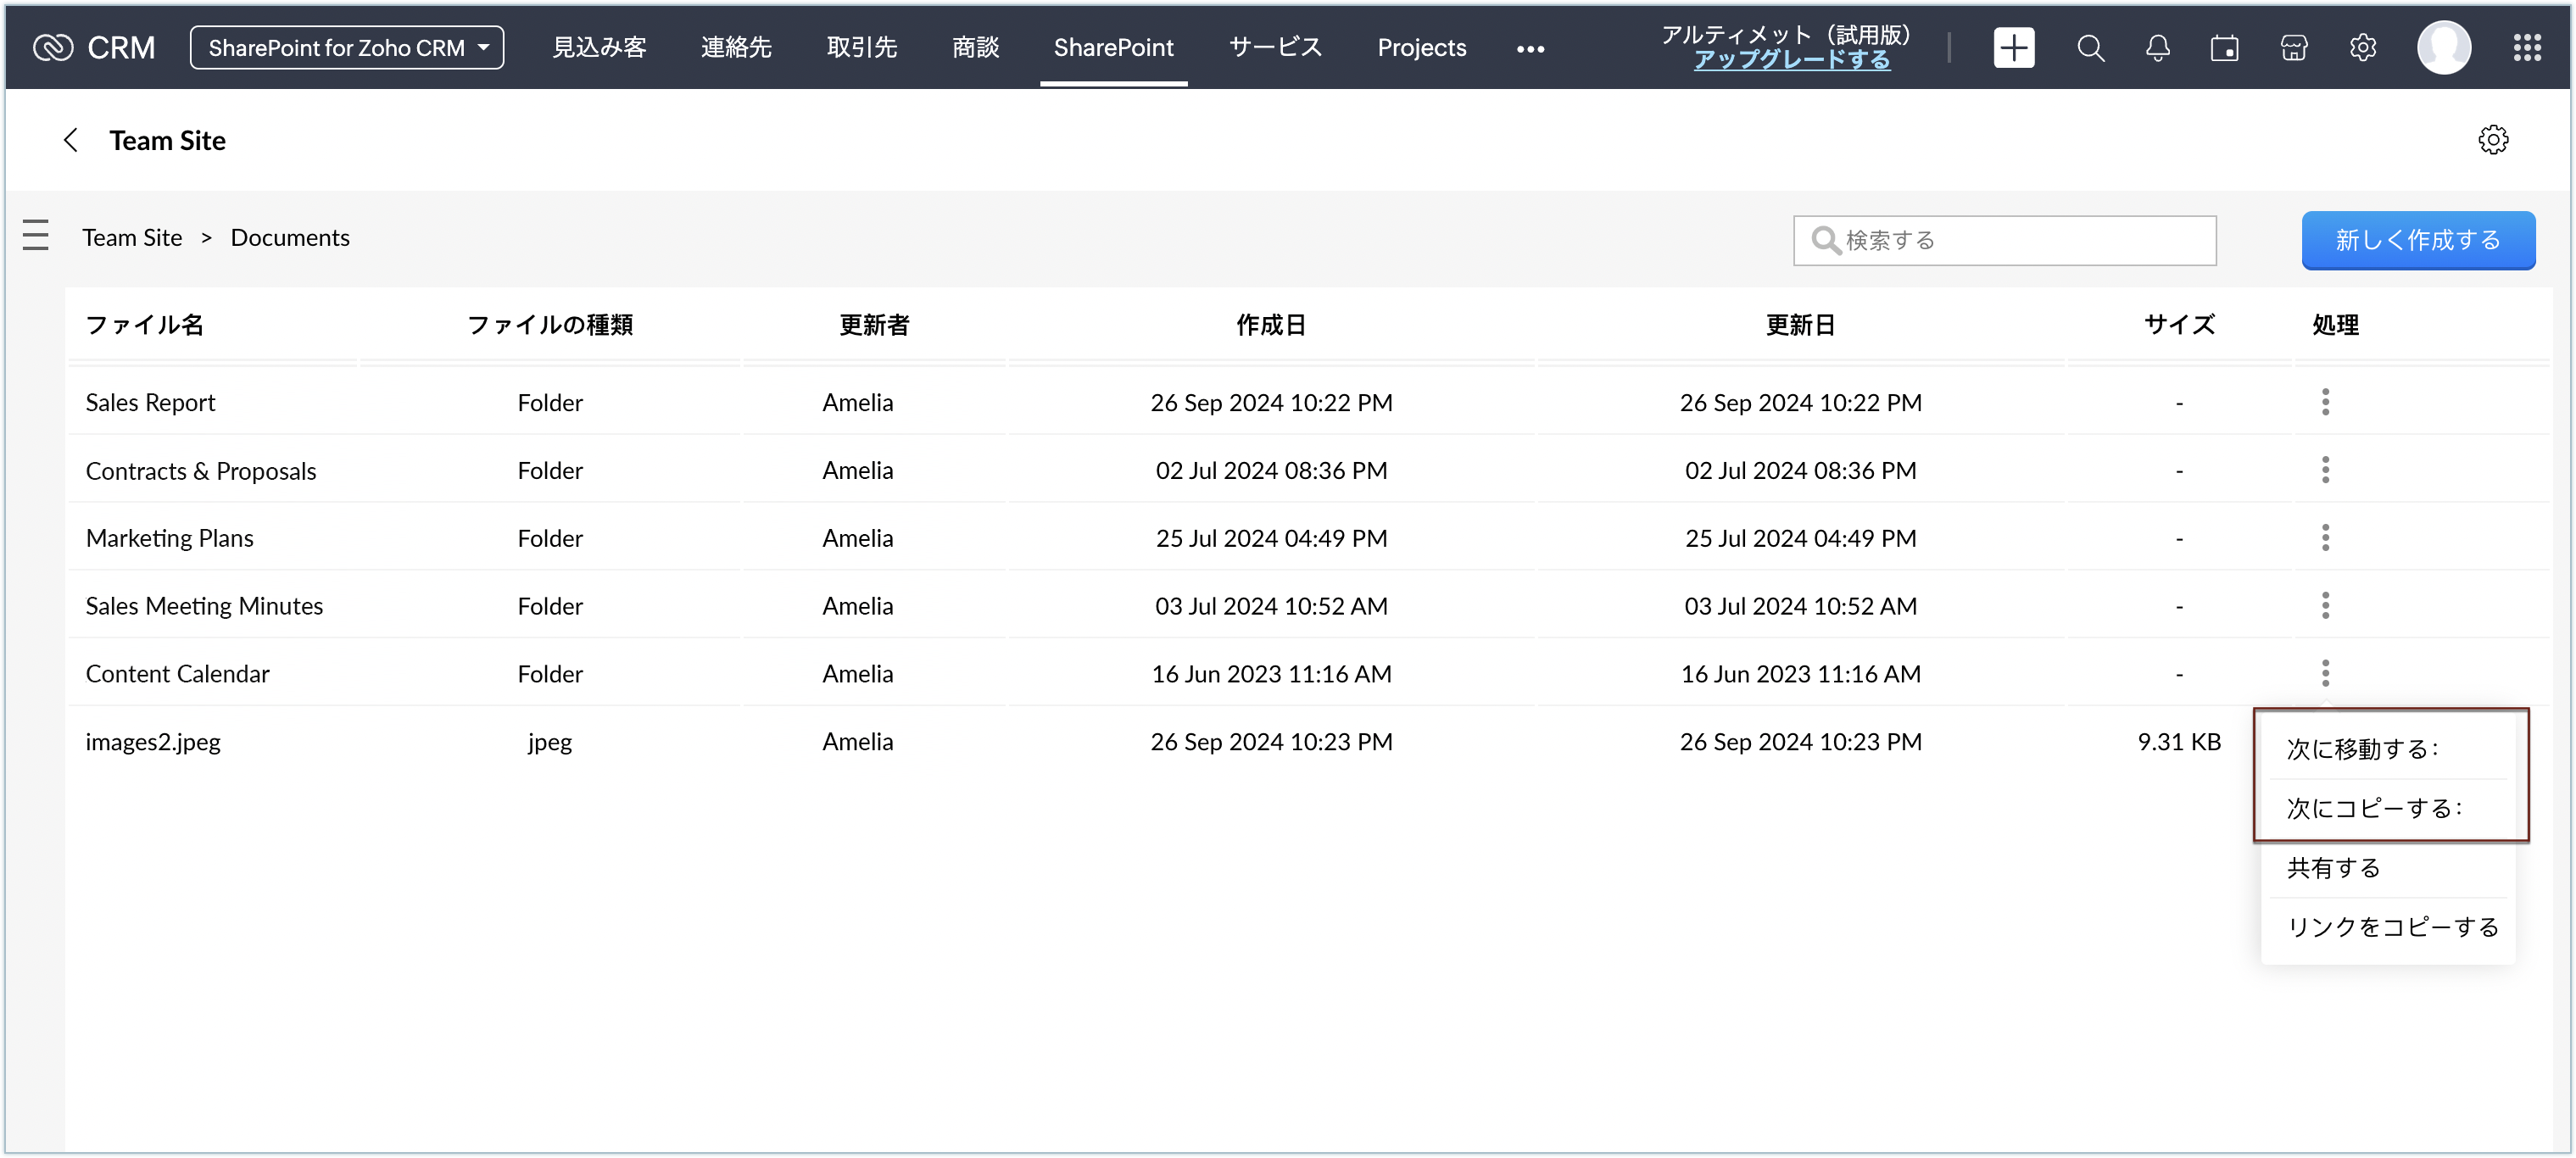Open actions menu for Sales Report
The height and width of the screenshot is (1158, 2576).
tap(2325, 402)
